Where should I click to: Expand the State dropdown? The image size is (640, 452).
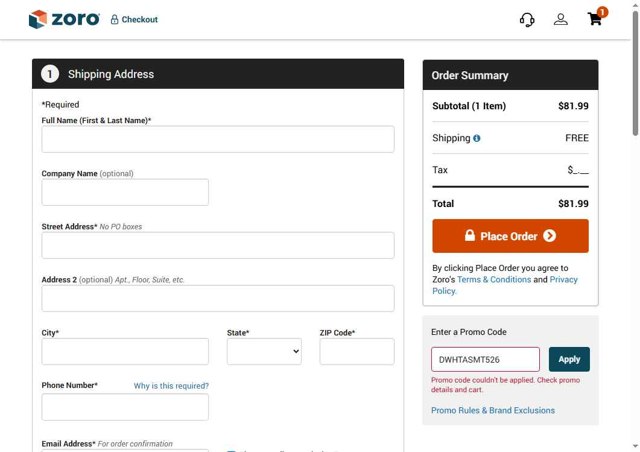click(264, 351)
